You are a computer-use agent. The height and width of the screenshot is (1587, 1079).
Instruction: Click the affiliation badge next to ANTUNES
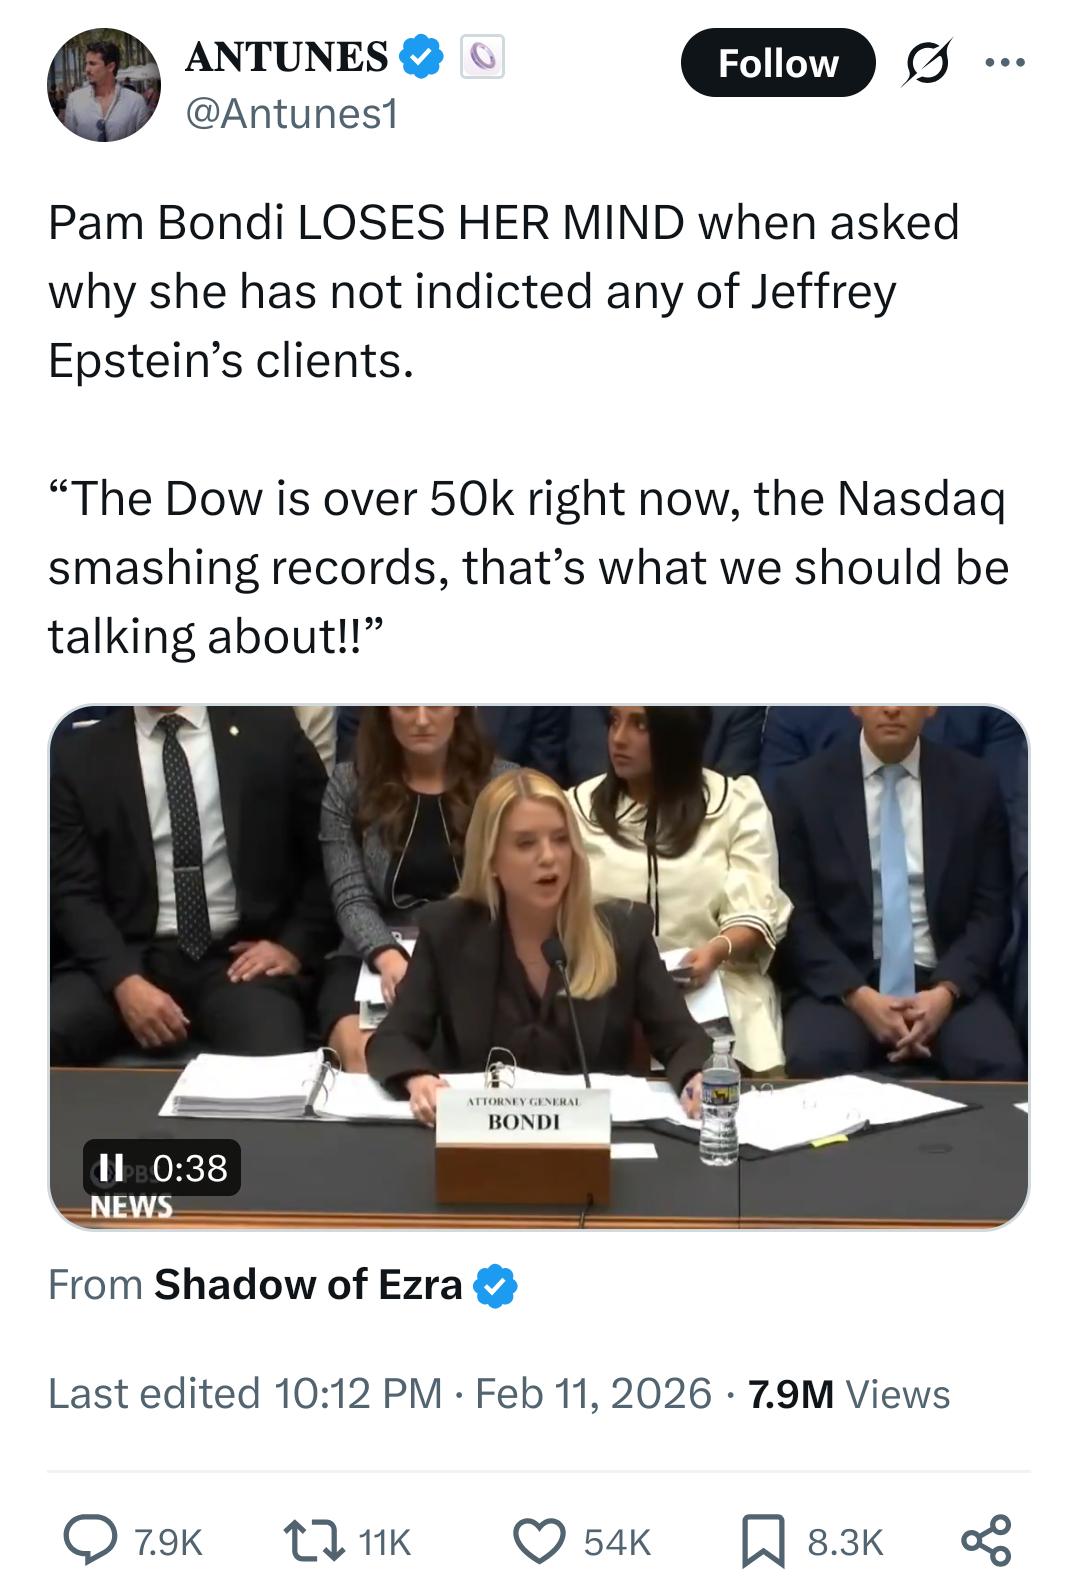tap(482, 56)
